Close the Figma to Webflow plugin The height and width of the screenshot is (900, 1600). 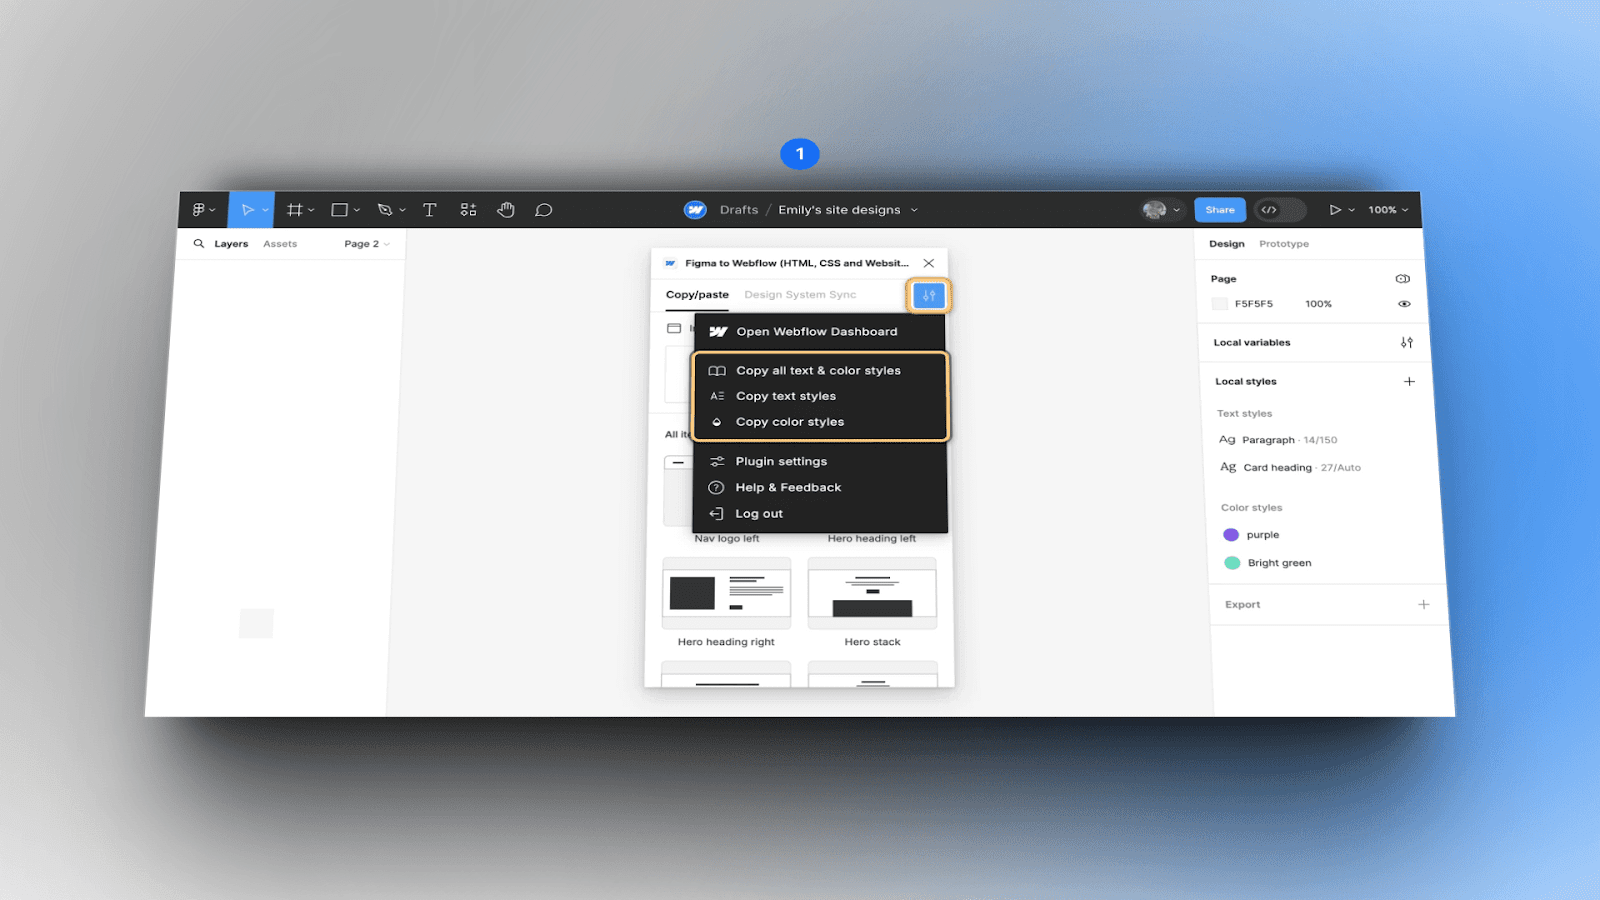pyautogui.click(x=929, y=263)
